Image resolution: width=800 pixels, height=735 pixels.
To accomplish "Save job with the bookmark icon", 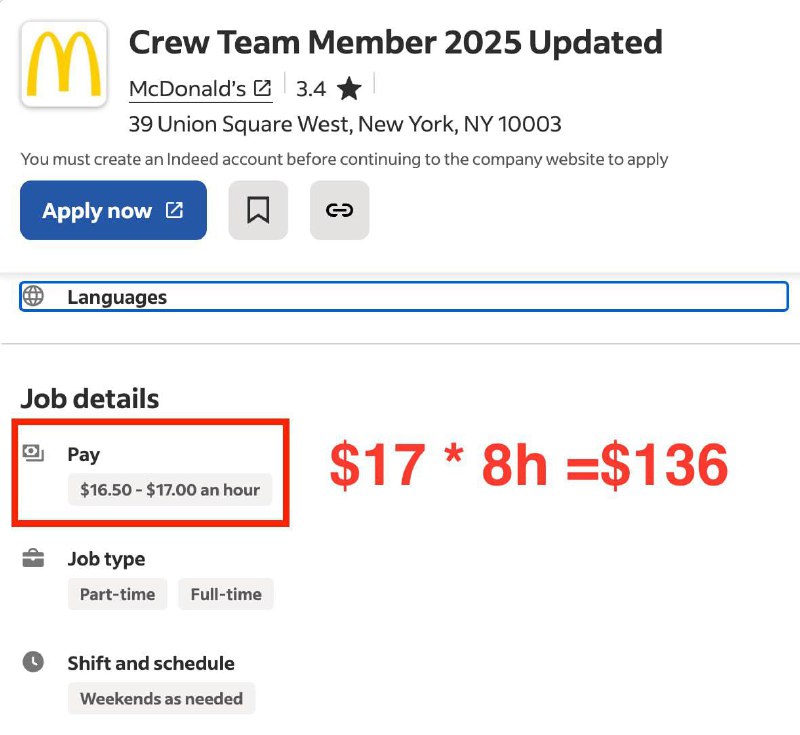I will [258, 210].
